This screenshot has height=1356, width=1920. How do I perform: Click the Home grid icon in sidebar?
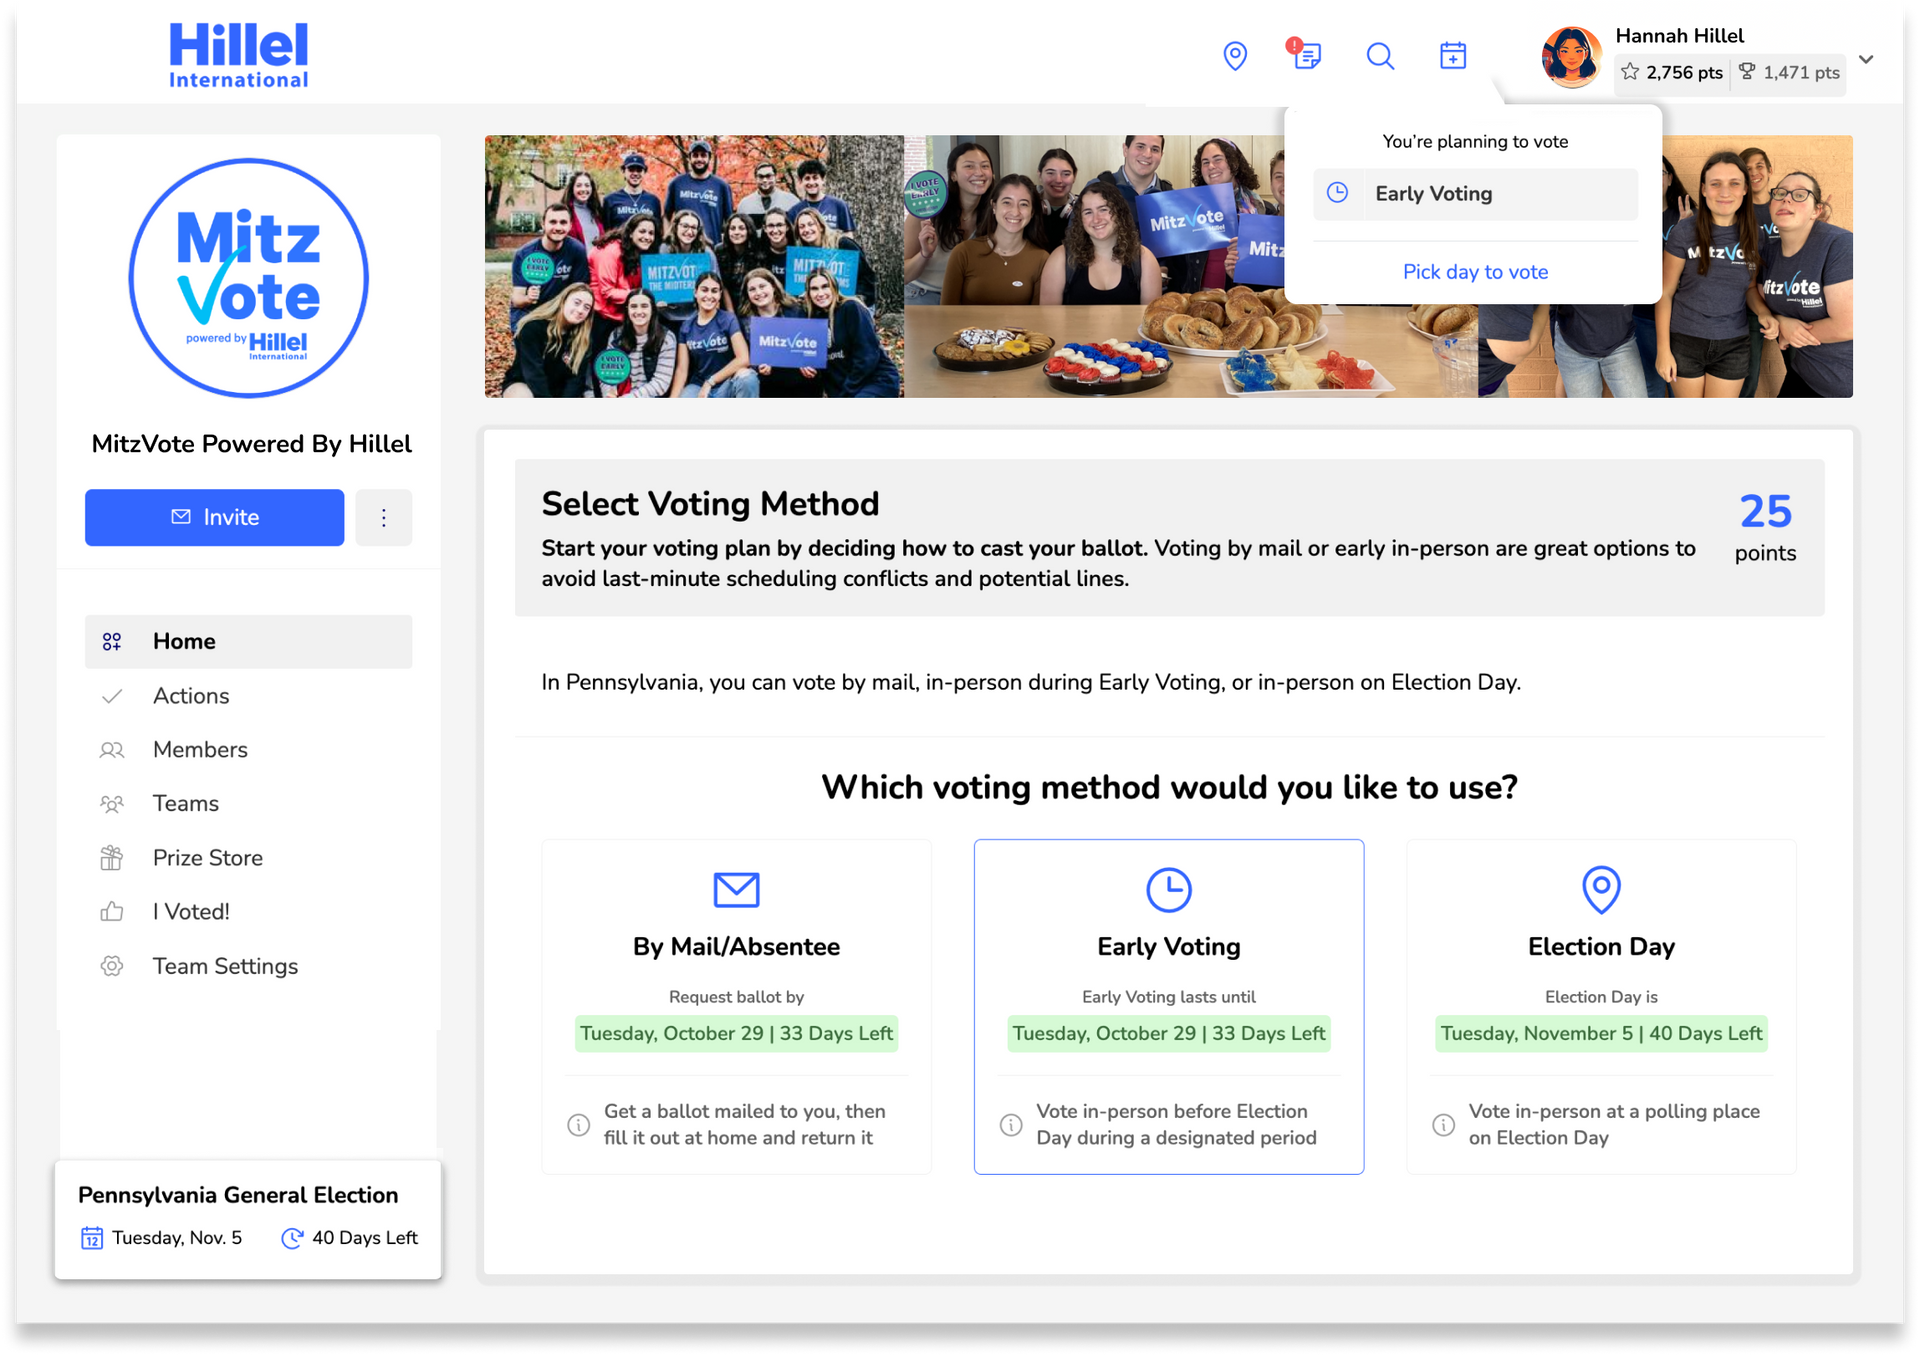[x=112, y=641]
